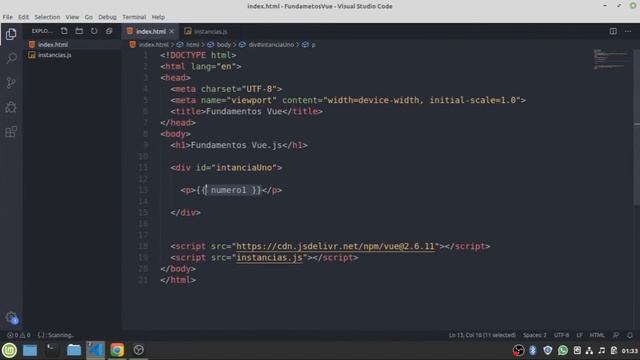Change the HTML language mode
The image size is (640, 360).
click(x=597, y=335)
